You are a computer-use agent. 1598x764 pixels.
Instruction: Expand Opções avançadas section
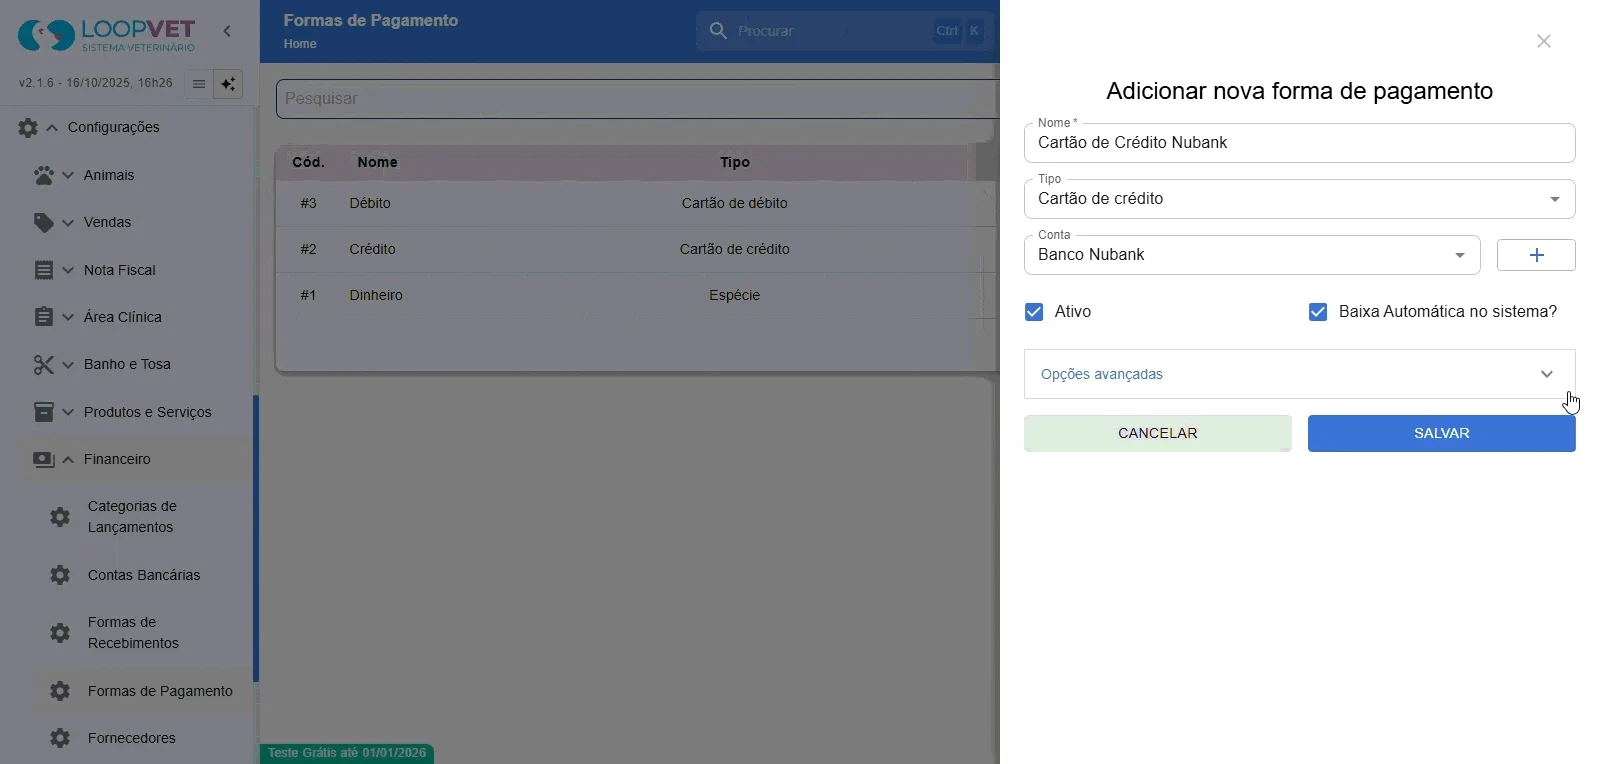coord(1300,374)
